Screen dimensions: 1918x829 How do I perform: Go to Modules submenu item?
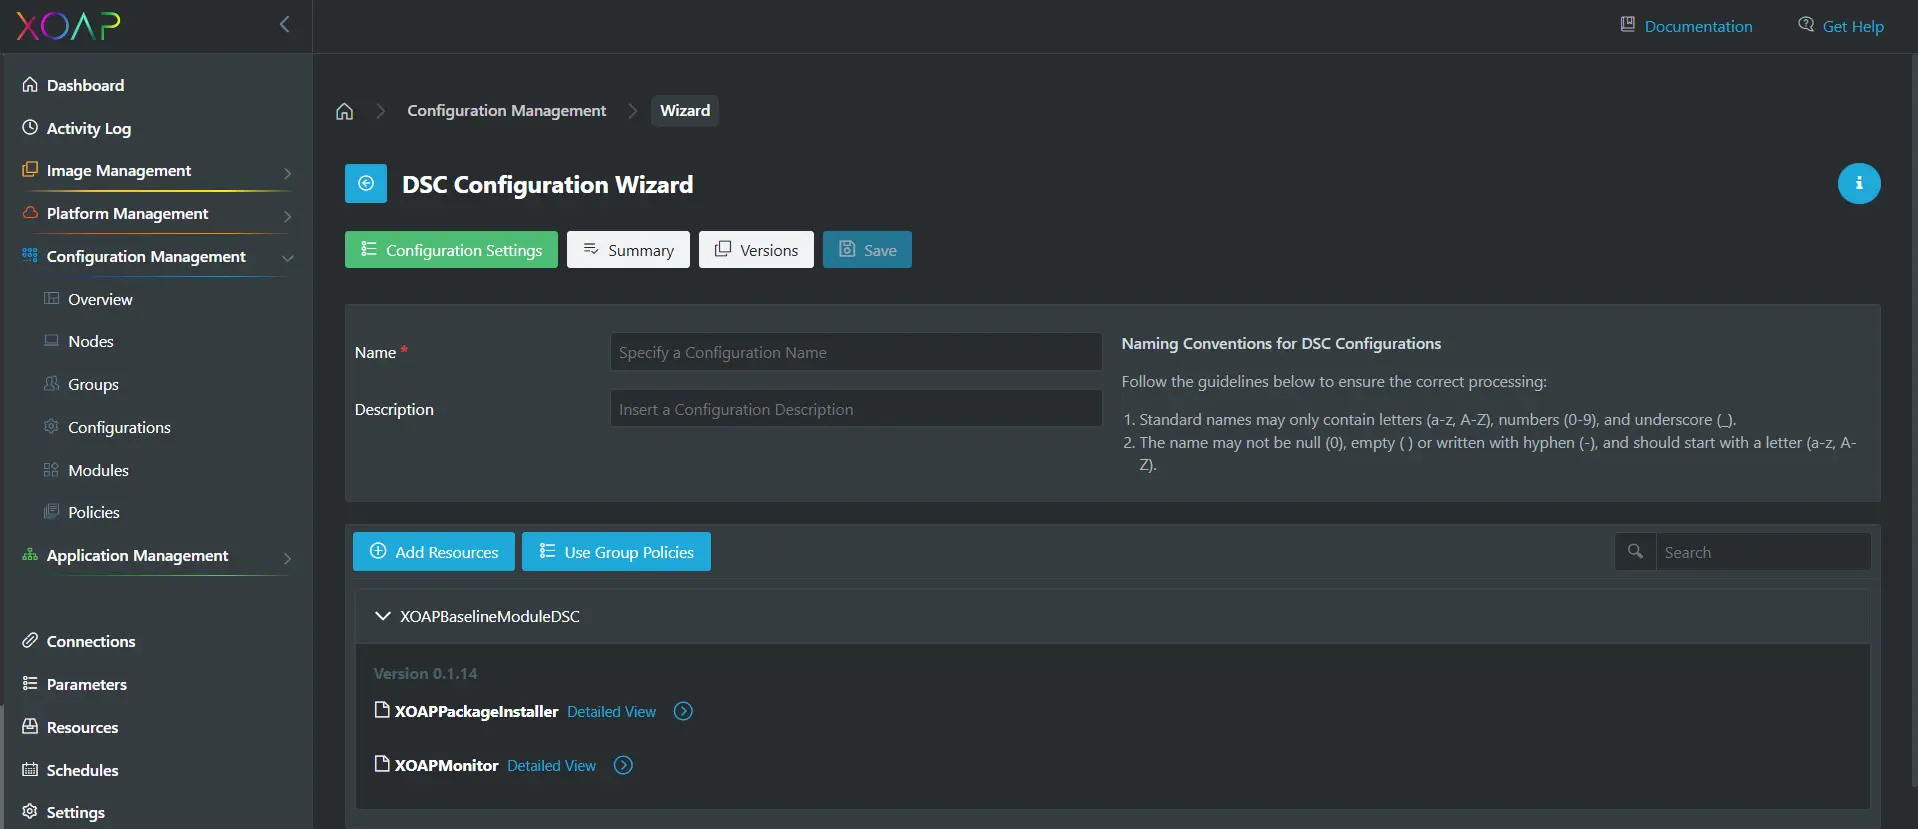click(98, 470)
